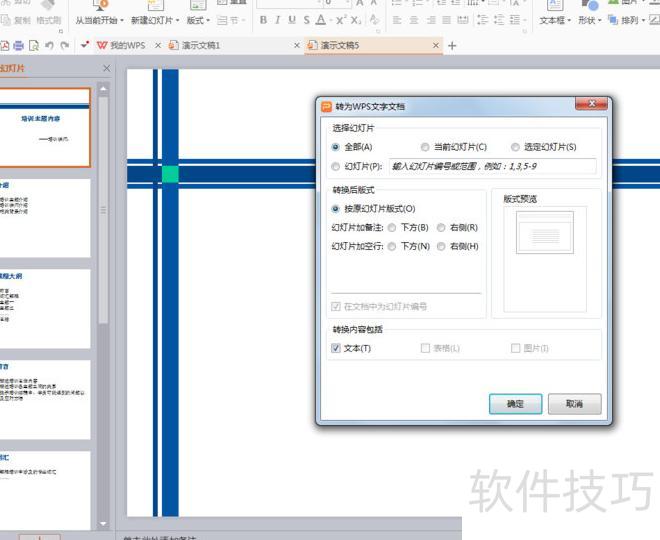Viewport: 660px width, 540px height.
Task: Click the undo arrow icon
Action: click(x=49, y=45)
